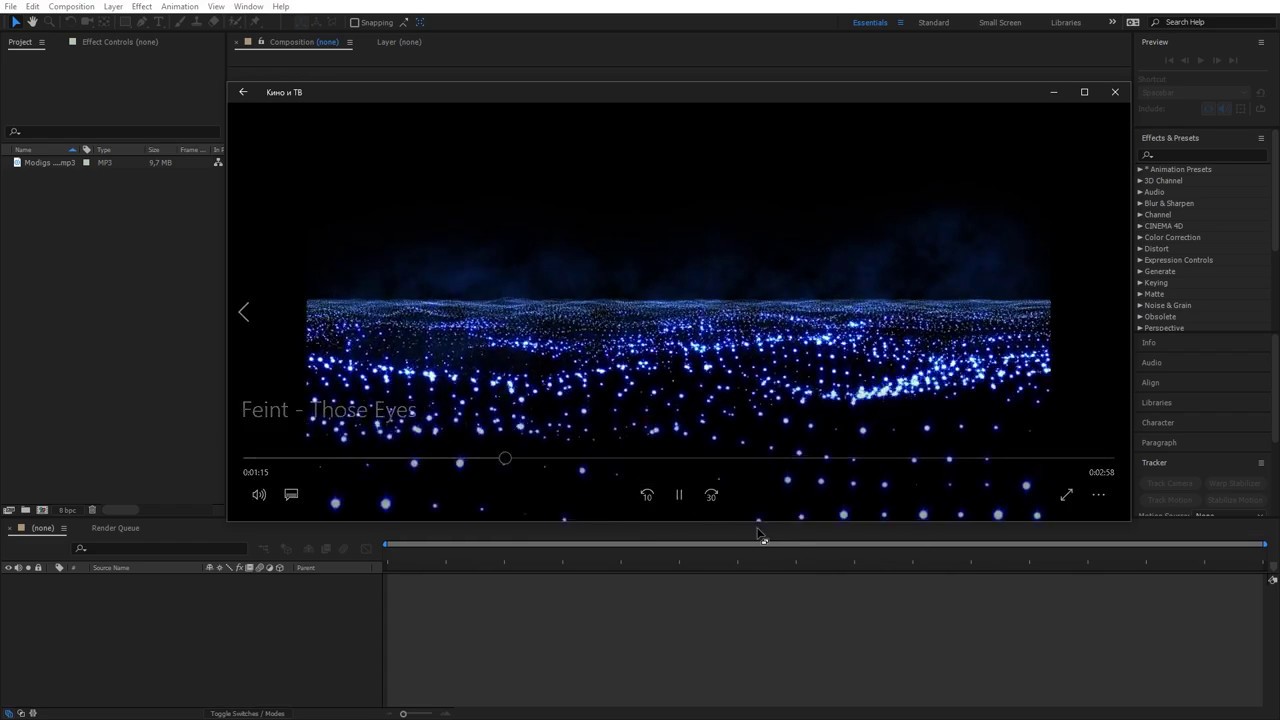The width and height of the screenshot is (1280, 720).
Task: Click Interpret Footage icon in Project panel
Action: [x=9, y=510]
